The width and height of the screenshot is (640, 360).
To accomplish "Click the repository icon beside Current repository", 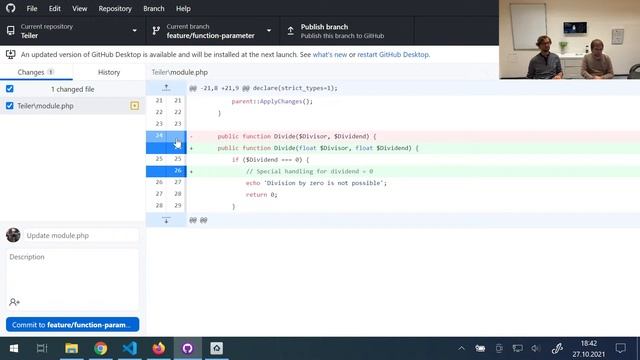I will 11,31.
